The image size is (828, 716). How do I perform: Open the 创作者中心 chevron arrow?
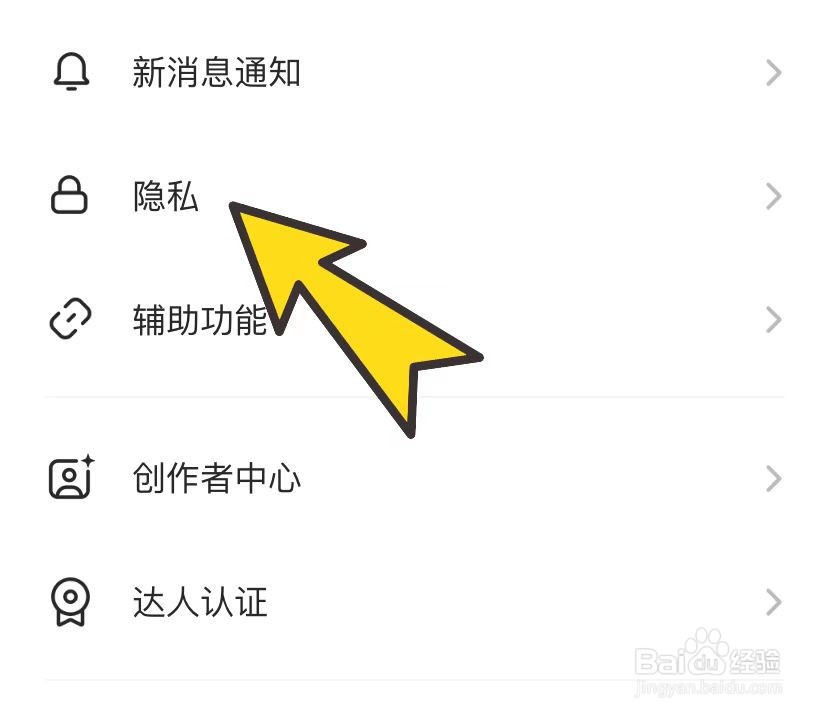pyautogui.click(x=774, y=479)
